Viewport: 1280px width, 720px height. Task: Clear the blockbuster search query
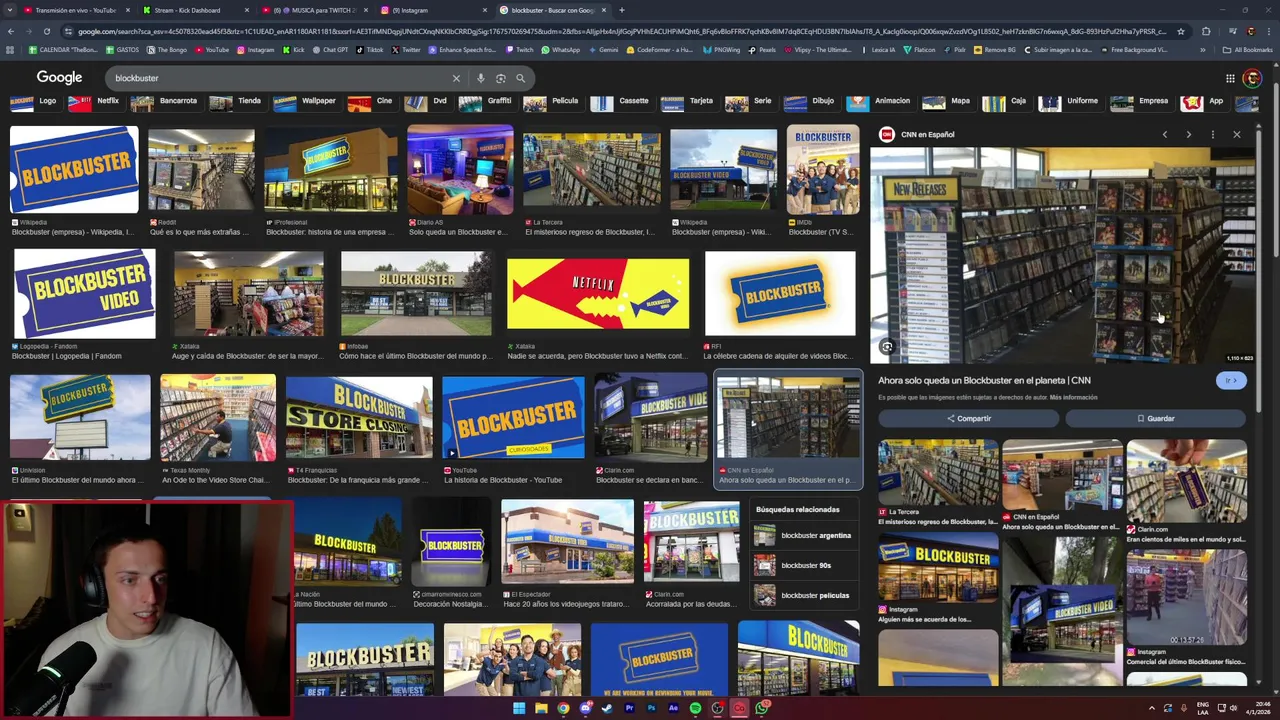(456, 78)
